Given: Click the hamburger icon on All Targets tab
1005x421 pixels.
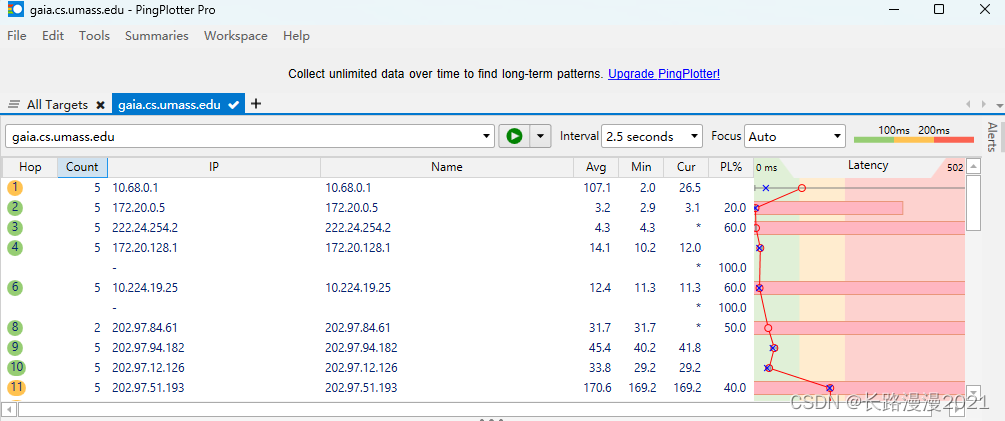Looking at the screenshot, I should pos(14,104).
